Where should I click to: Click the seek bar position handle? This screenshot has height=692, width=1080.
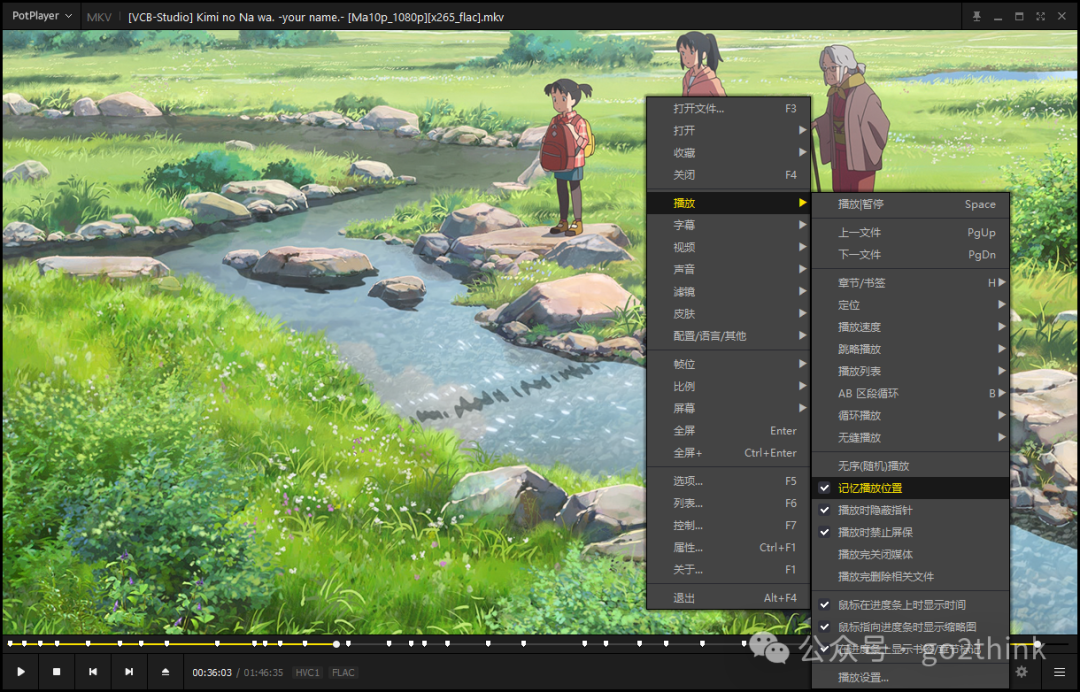click(336, 644)
